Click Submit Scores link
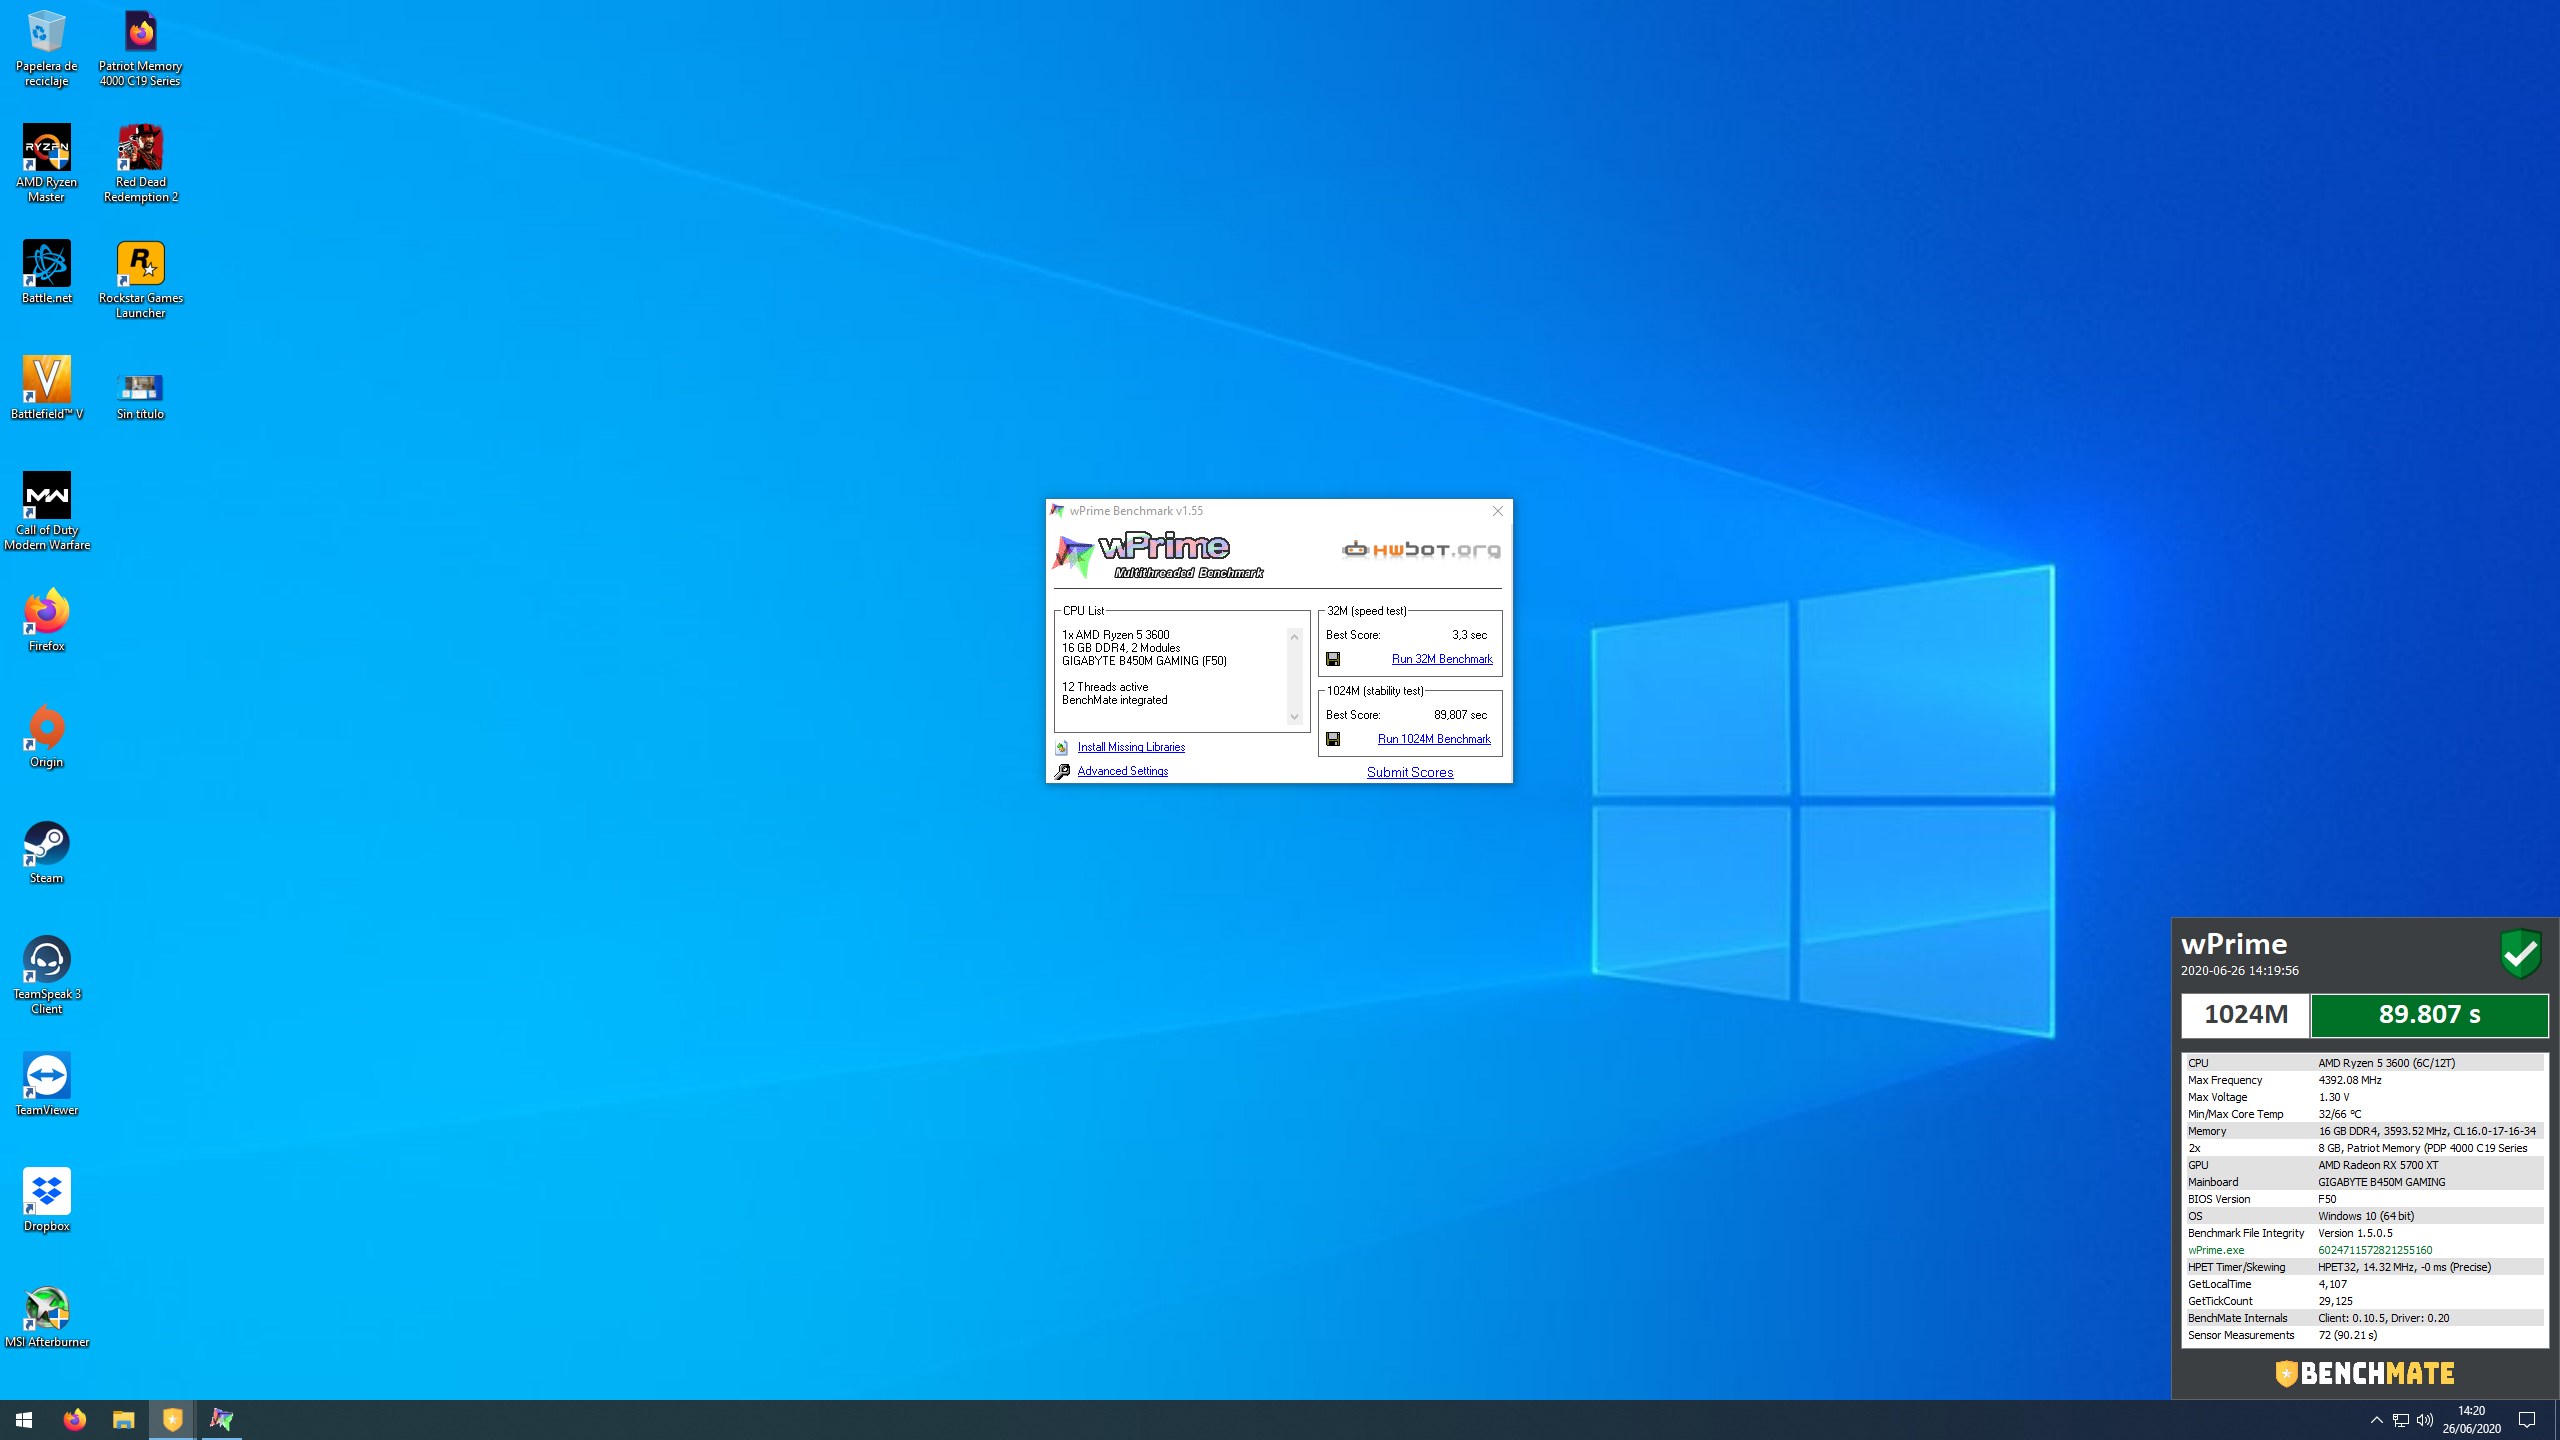Image resolution: width=2560 pixels, height=1440 pixels. point(1410,772)
